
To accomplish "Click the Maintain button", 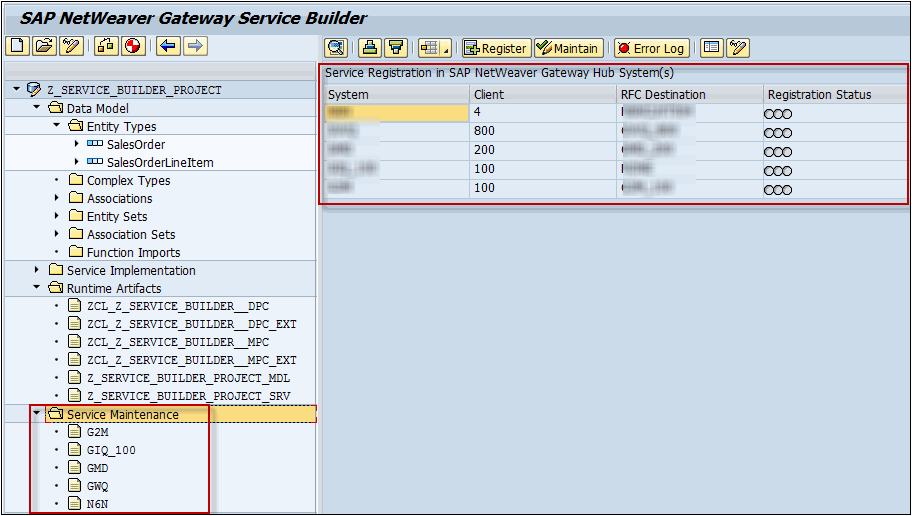I will 567,48.
